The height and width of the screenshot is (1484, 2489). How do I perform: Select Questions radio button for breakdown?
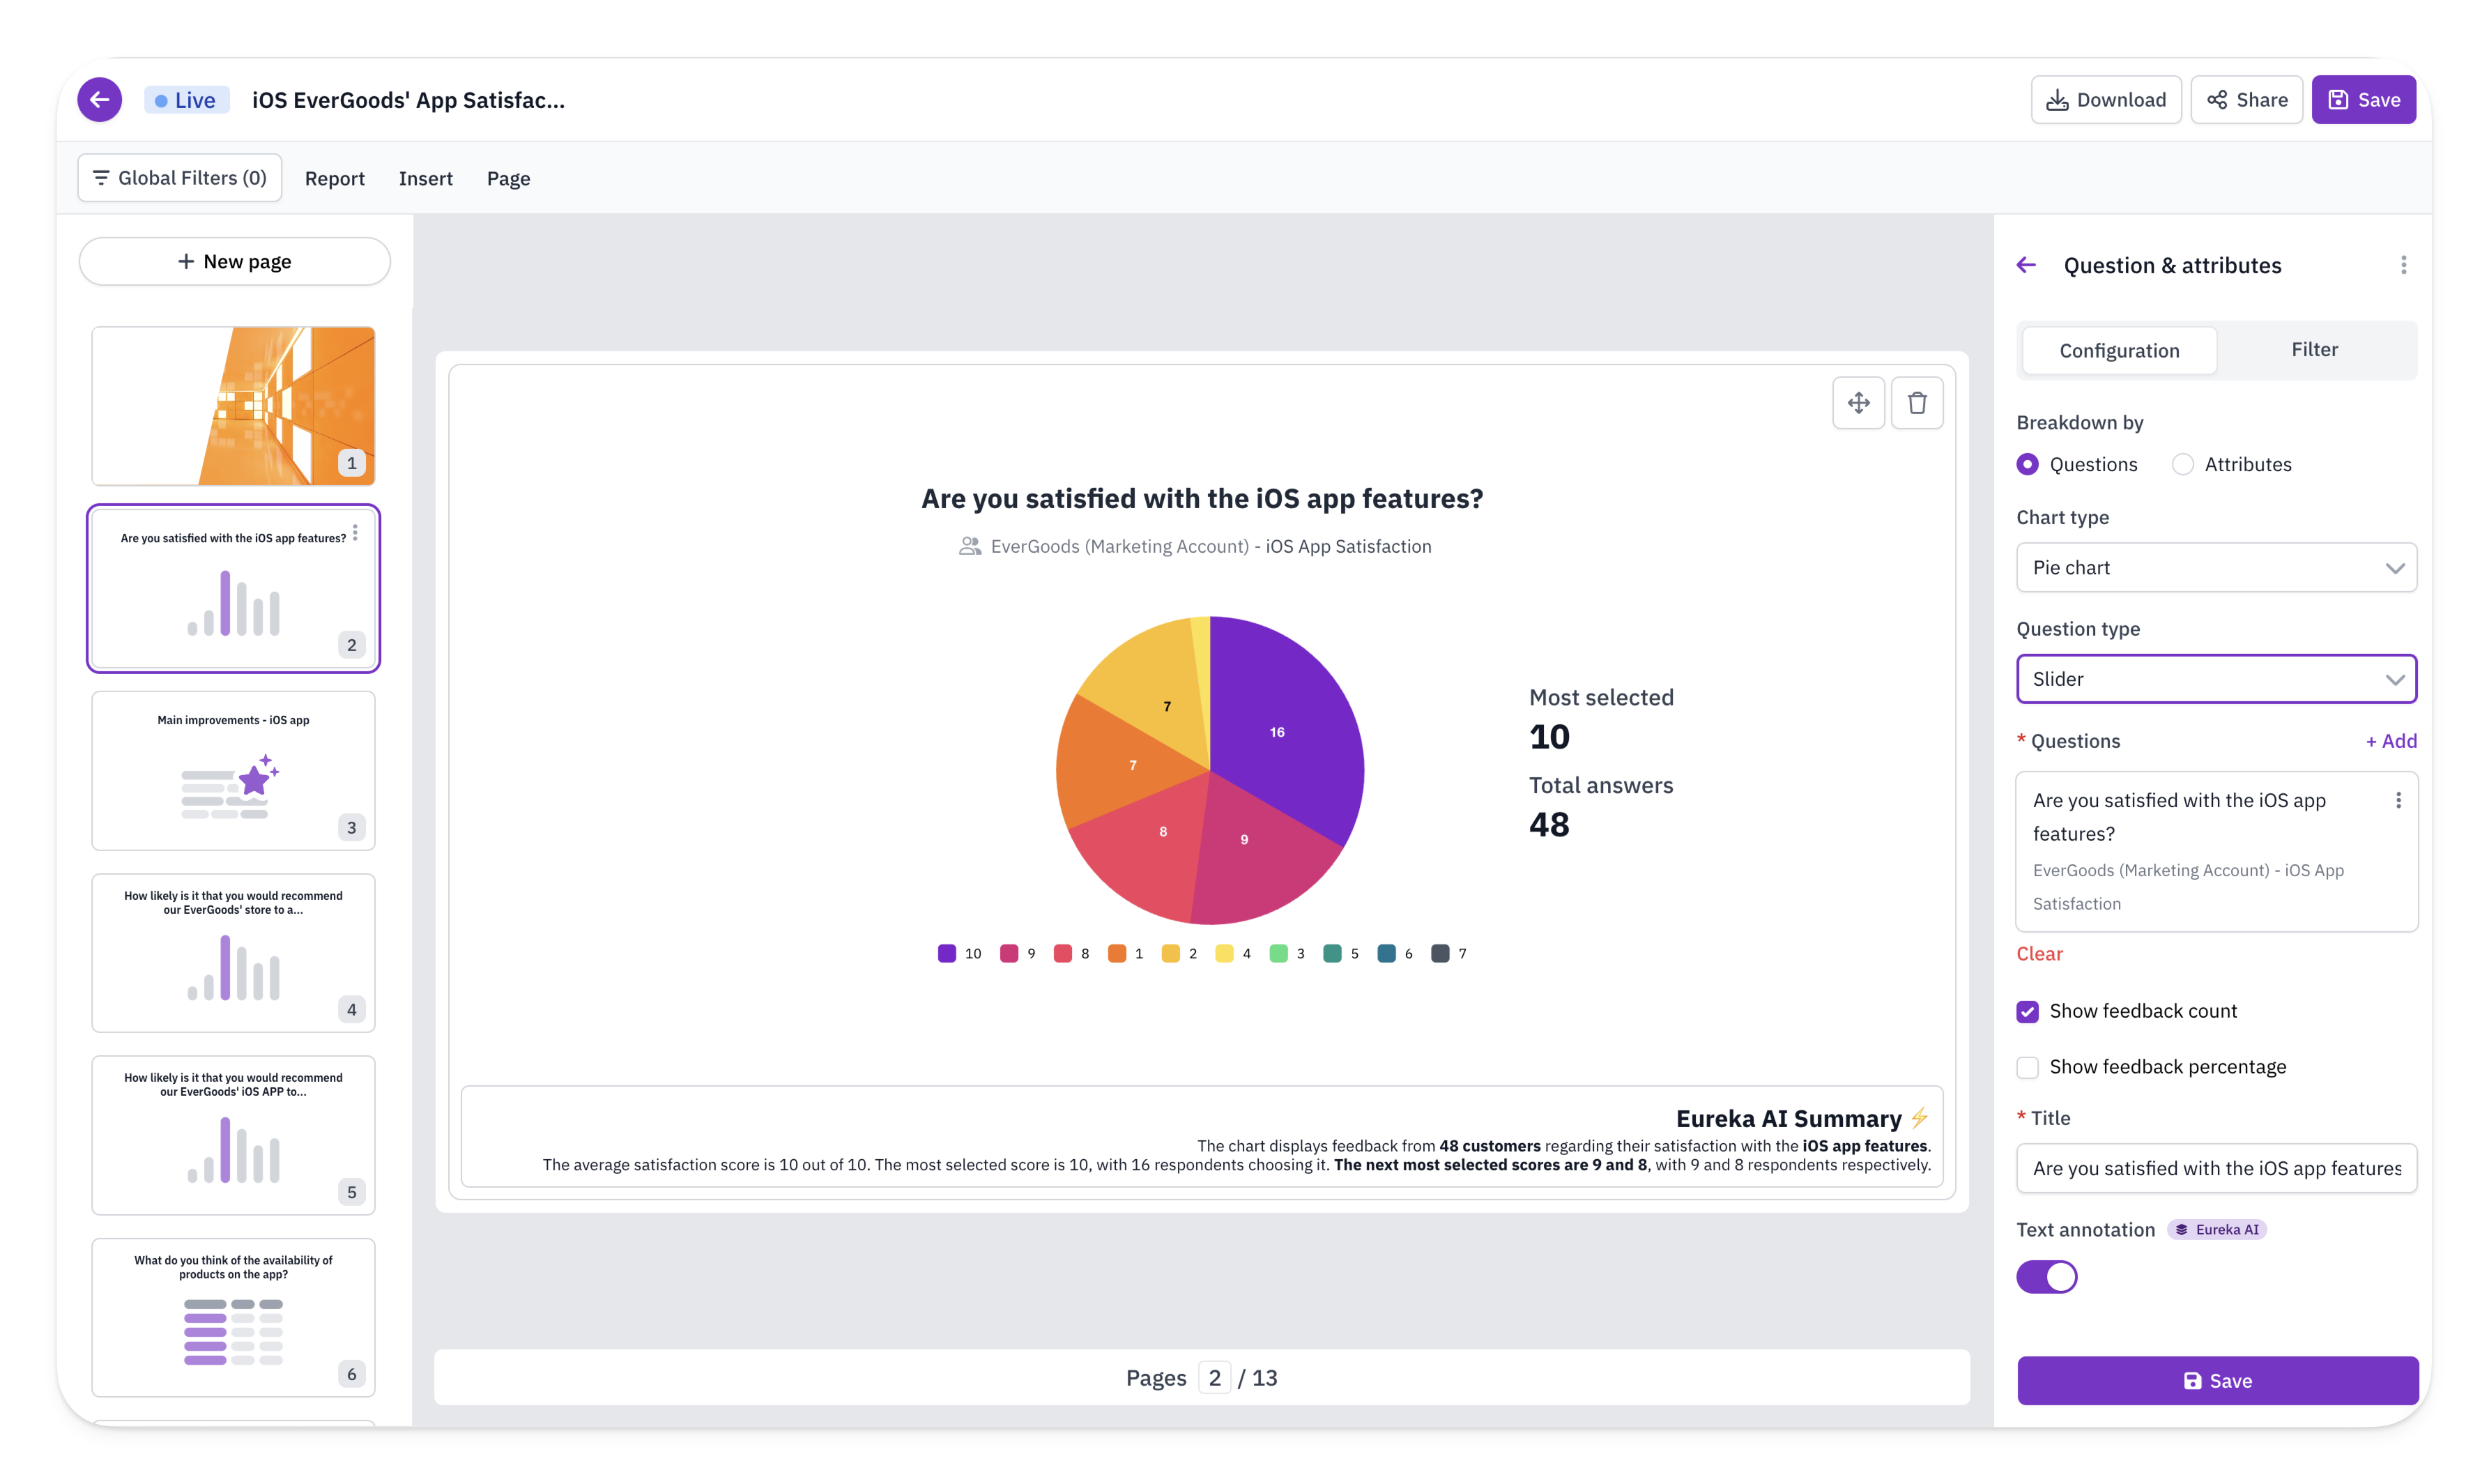coord(2028,463)
